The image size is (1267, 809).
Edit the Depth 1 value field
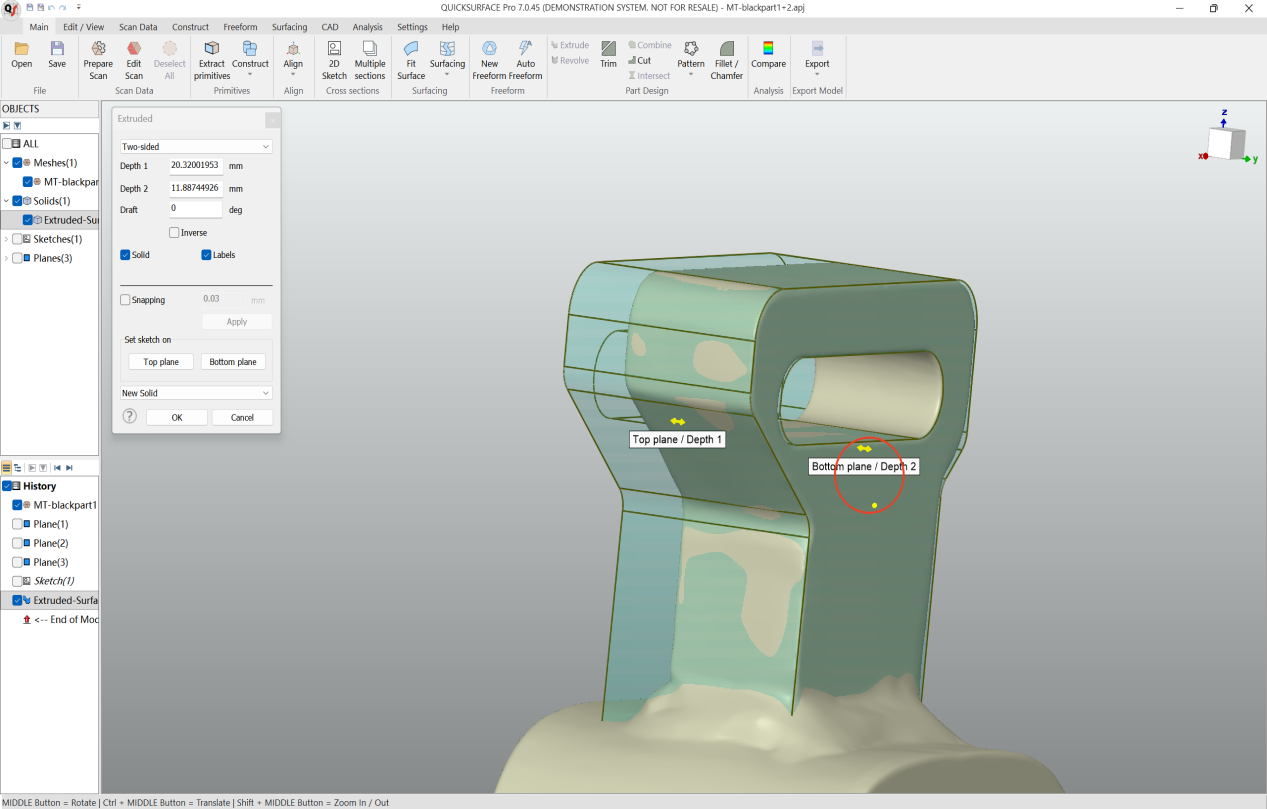196,166
